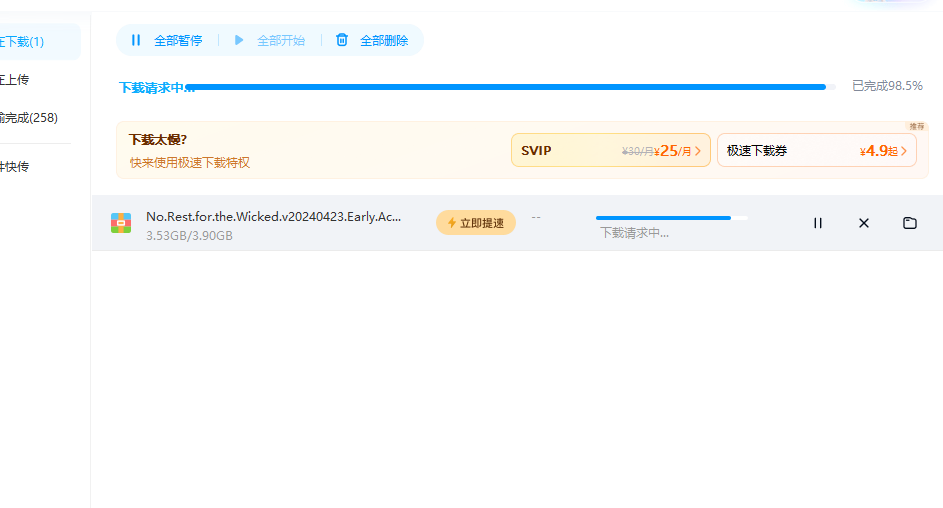Viewport: 943px width, 508px height.
Task: Click the file's individual progress bar
Action: point(670,217)
